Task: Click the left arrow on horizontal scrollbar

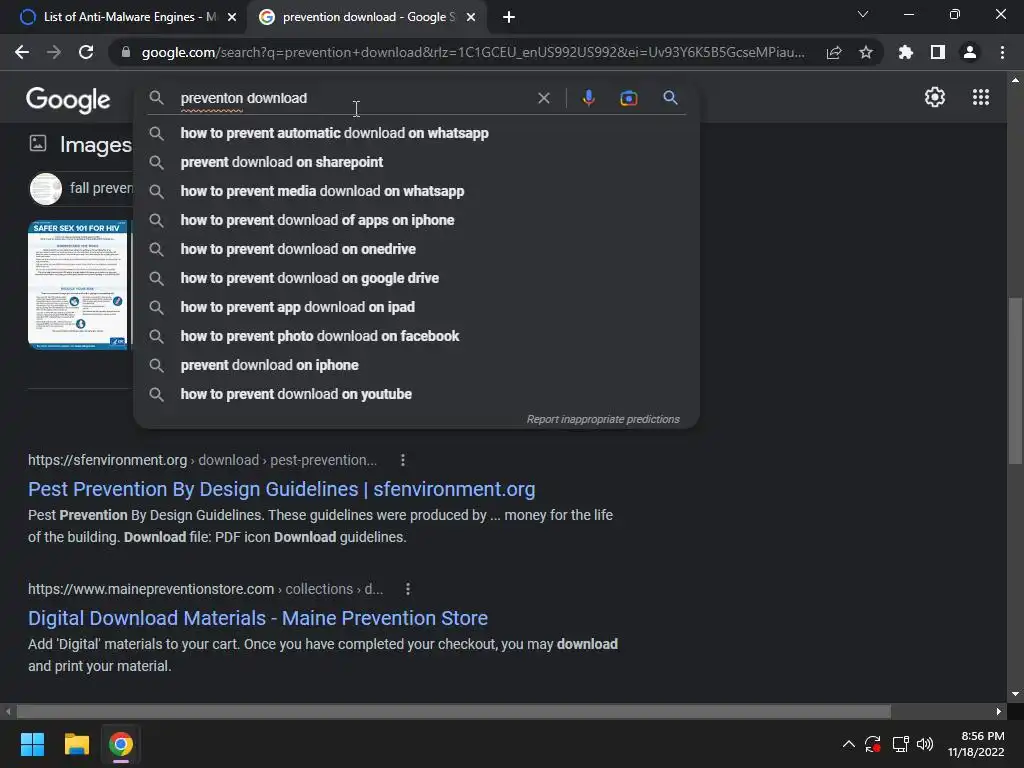Action: click(8, 711)
